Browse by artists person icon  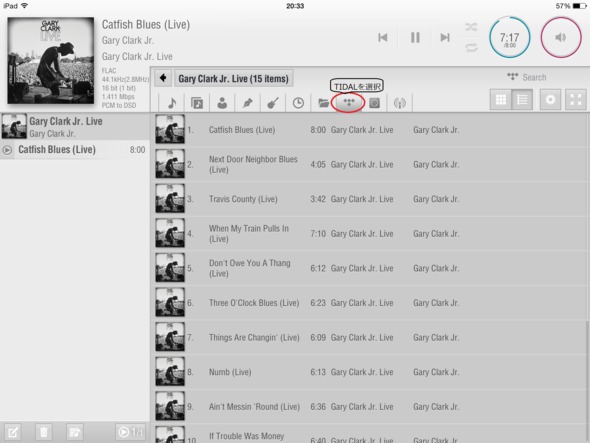click(x=222, y=103)
